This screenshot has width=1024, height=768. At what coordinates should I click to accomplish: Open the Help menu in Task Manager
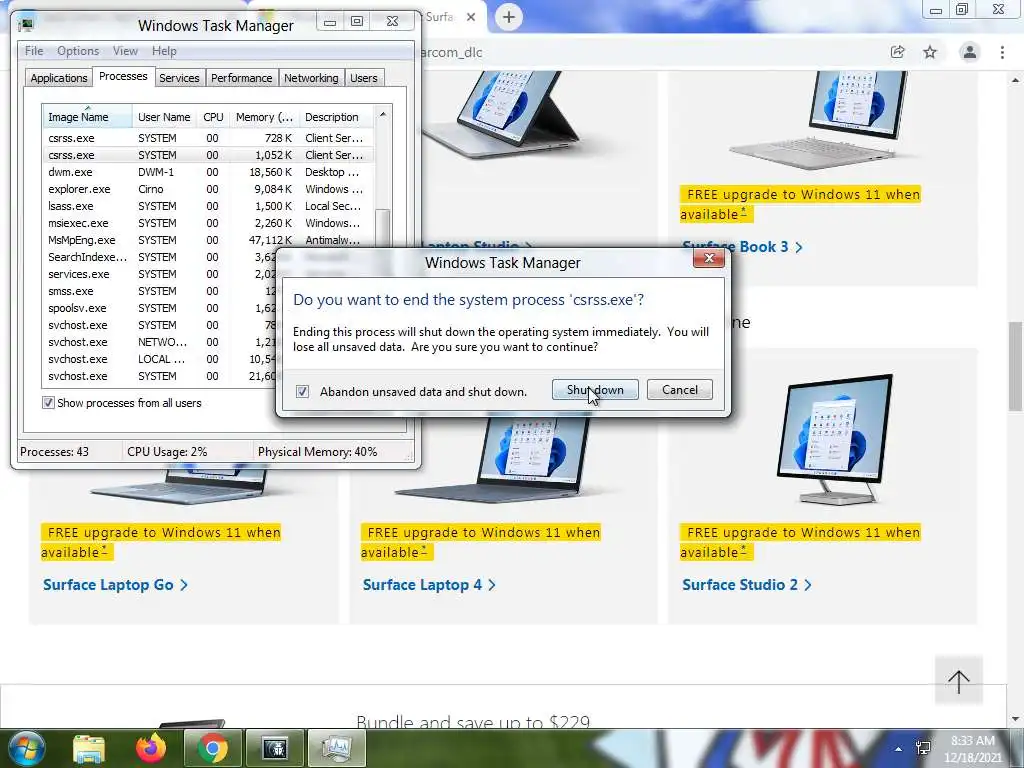point(164,51)
